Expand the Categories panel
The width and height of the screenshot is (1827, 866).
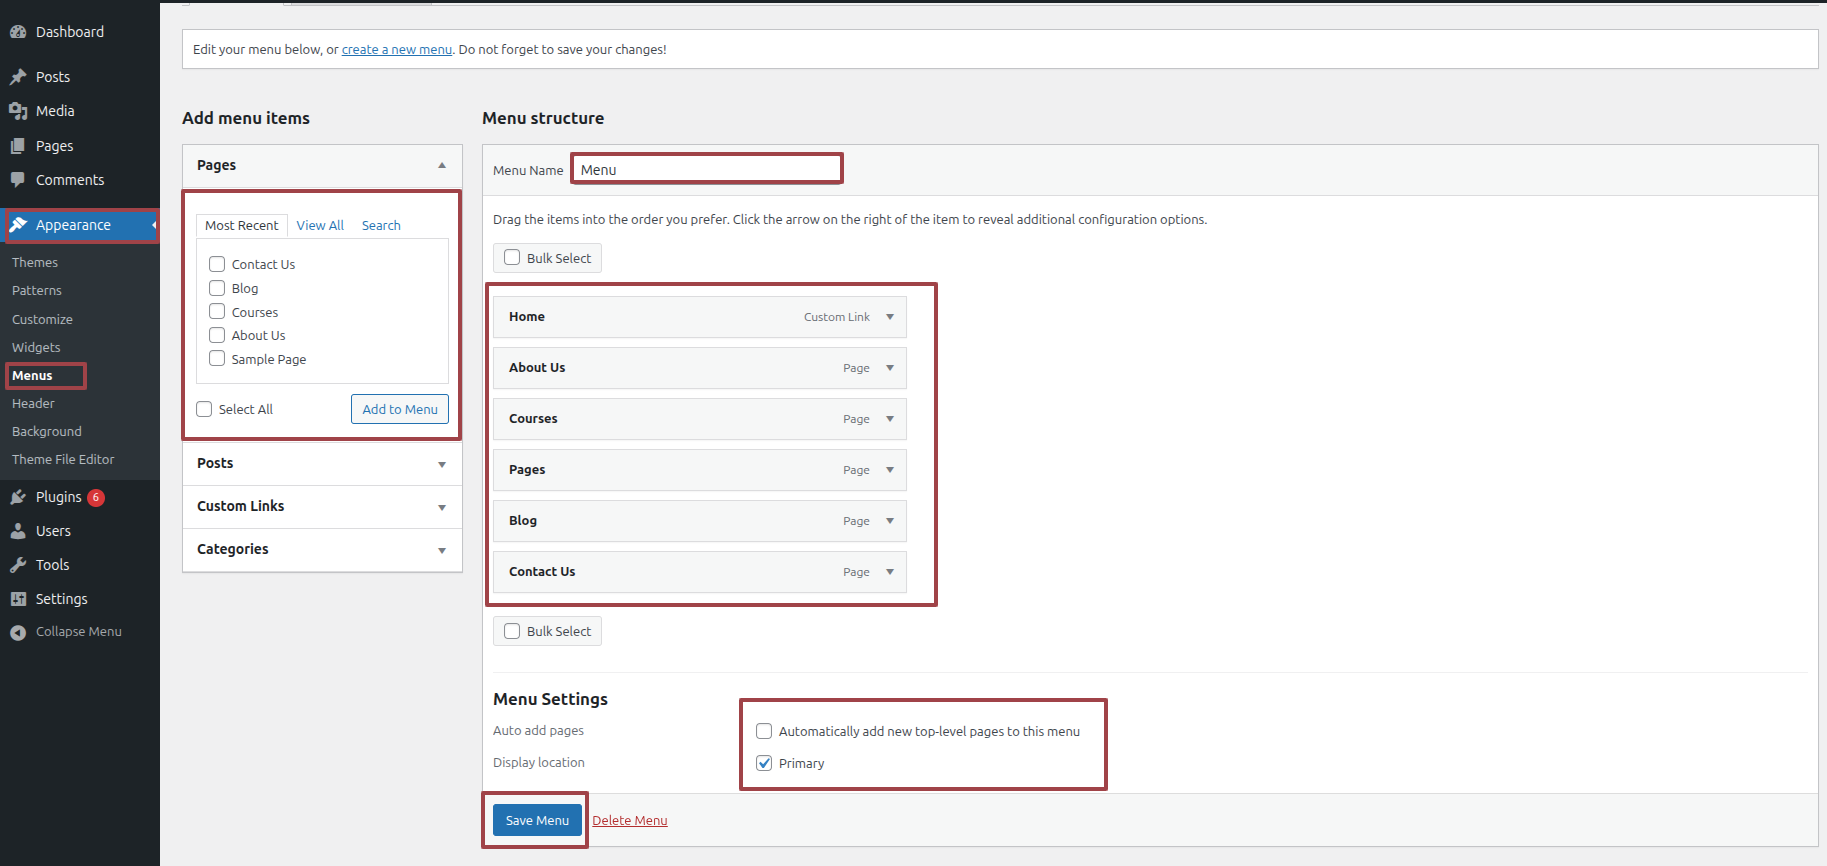pos(442,550)
